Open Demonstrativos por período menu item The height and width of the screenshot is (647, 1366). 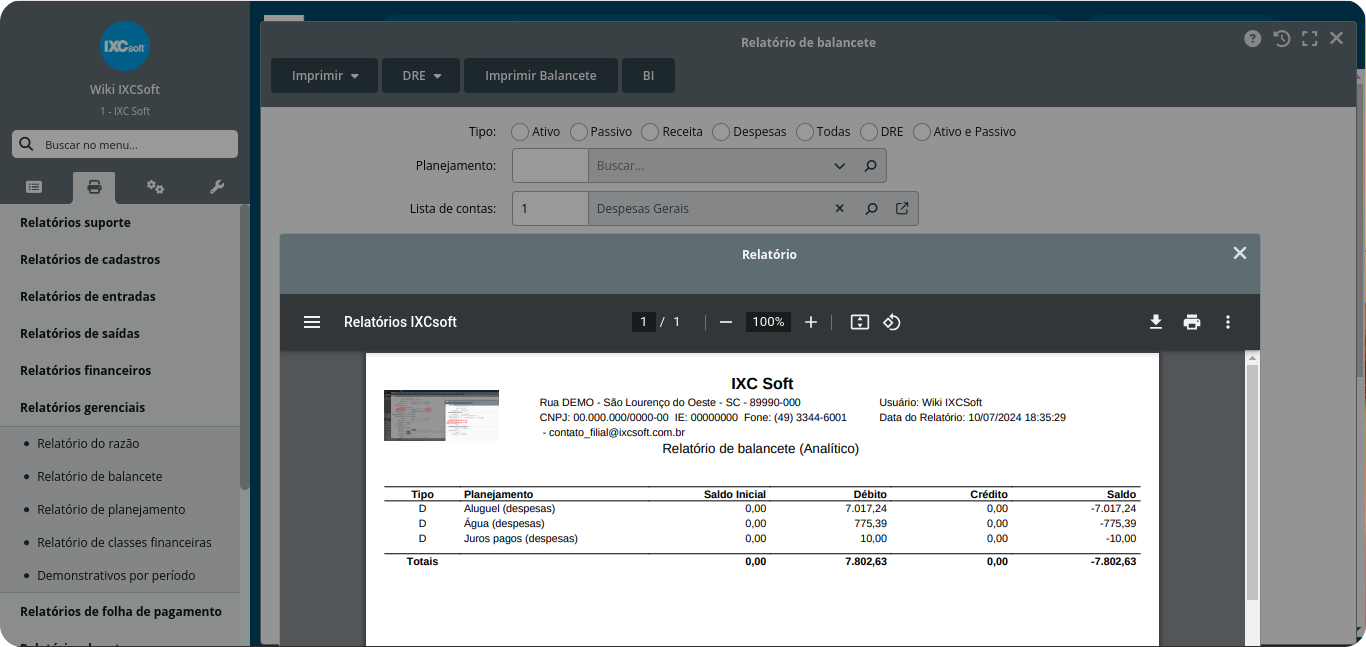[120, 575]
